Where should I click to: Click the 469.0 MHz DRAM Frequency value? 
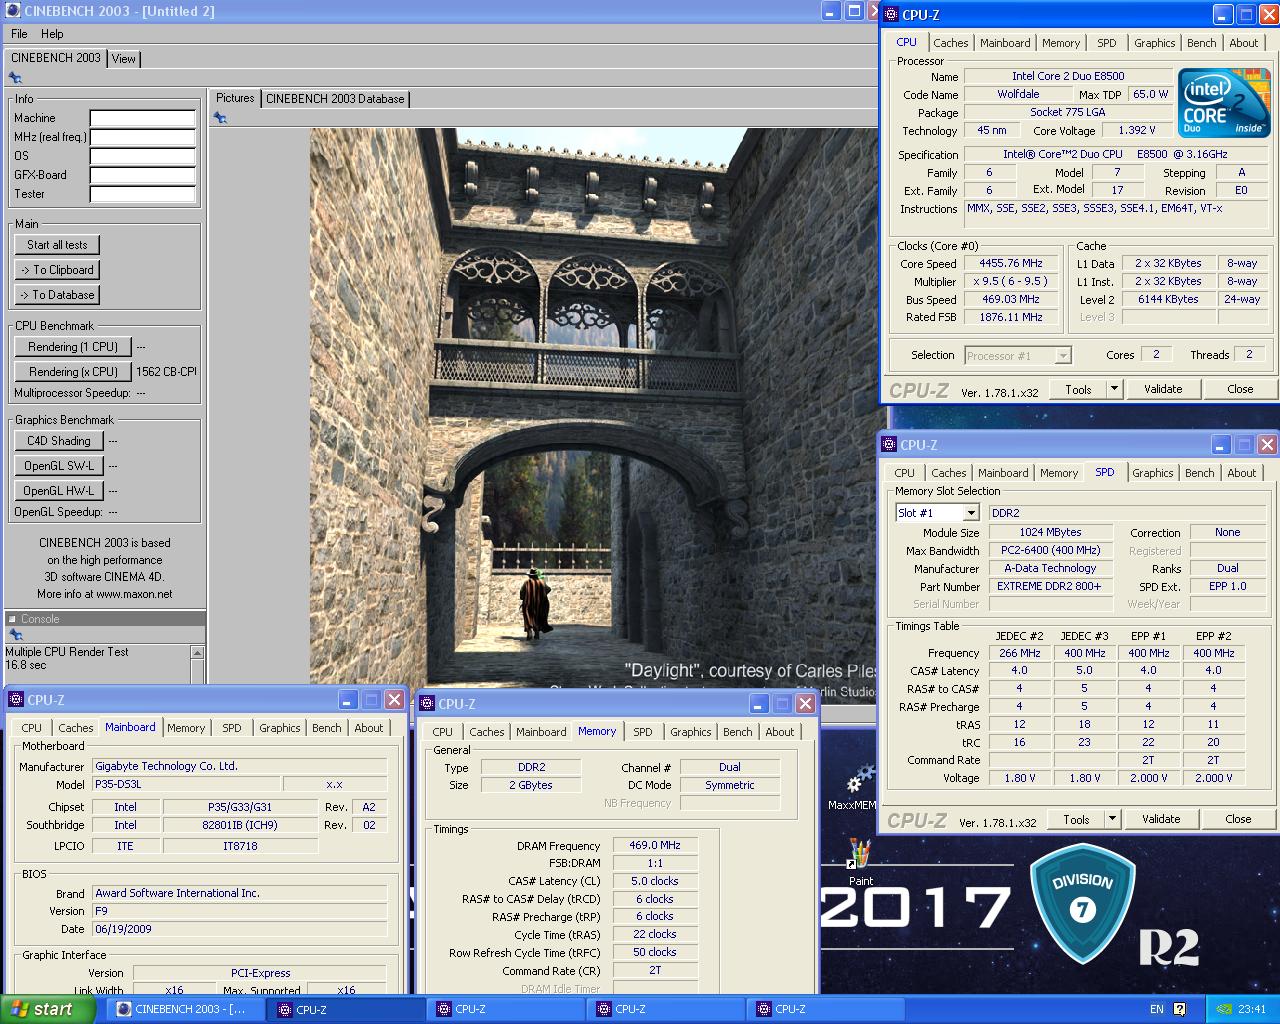655,845
